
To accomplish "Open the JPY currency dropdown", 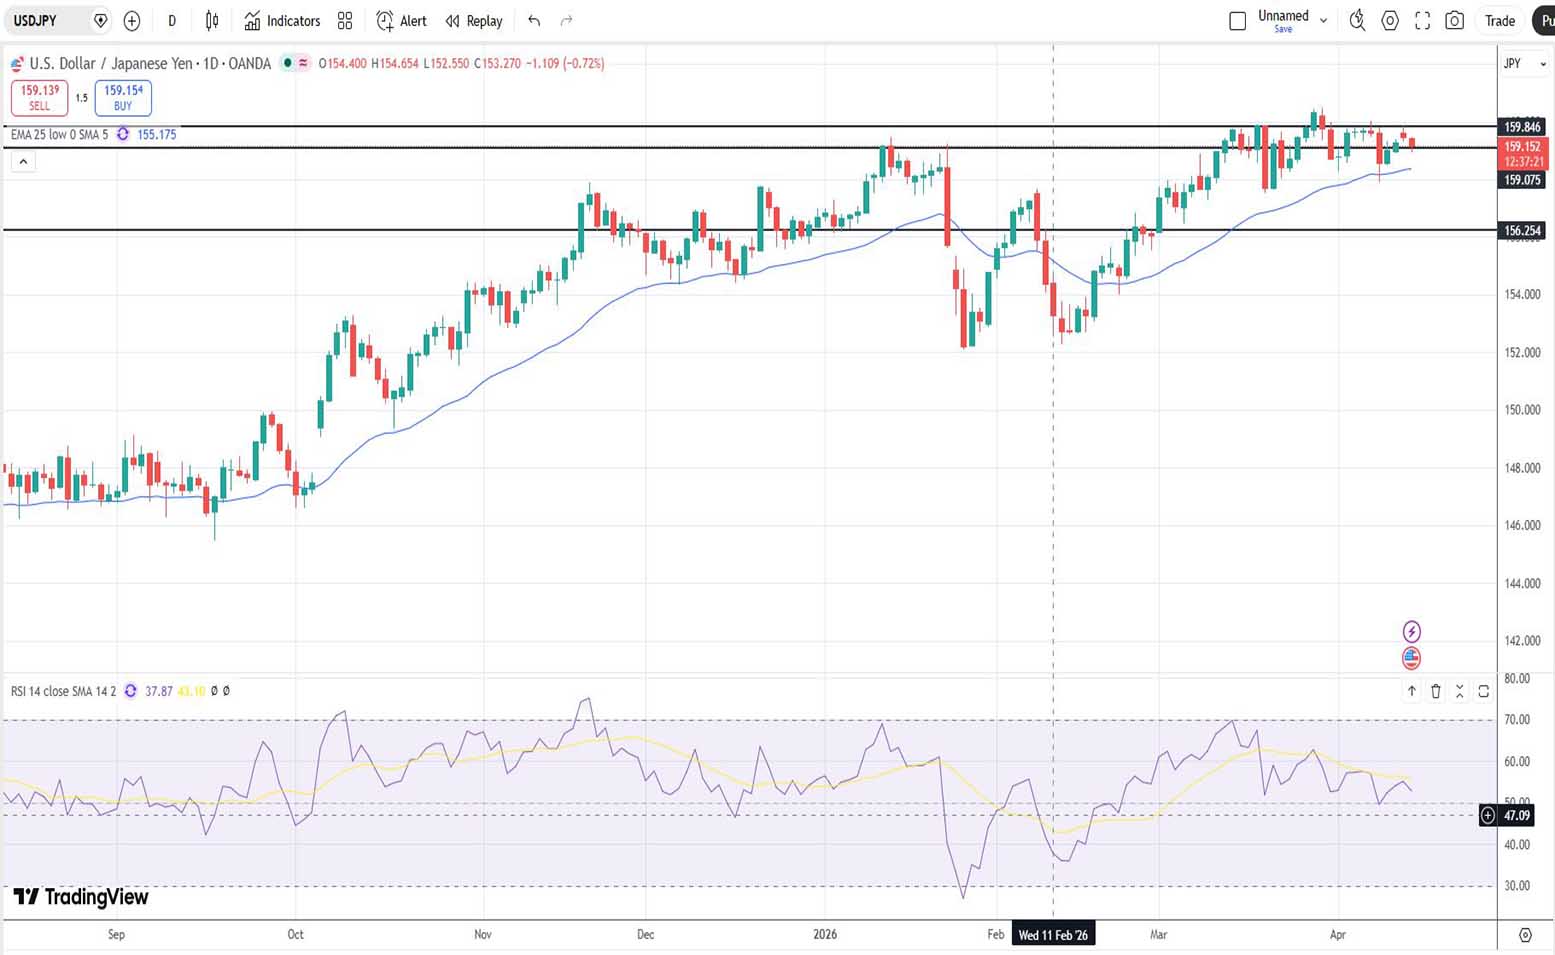I will coord(1524,64).
